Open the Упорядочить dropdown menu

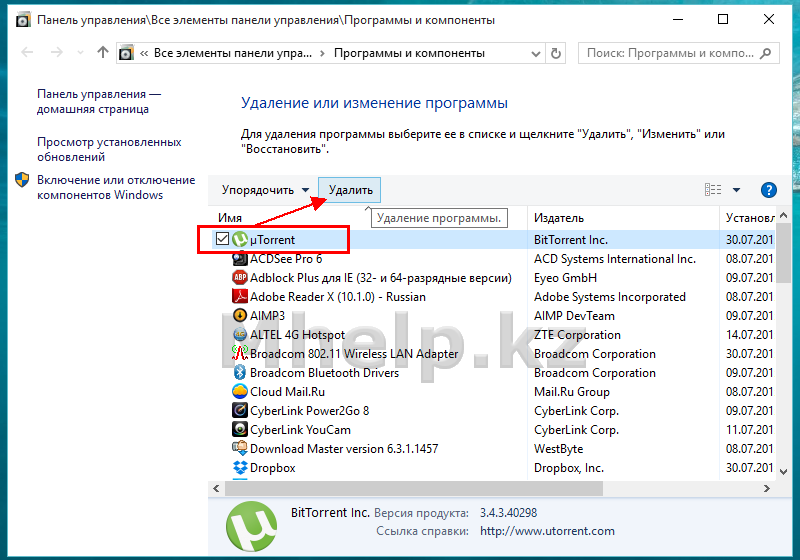266,190
